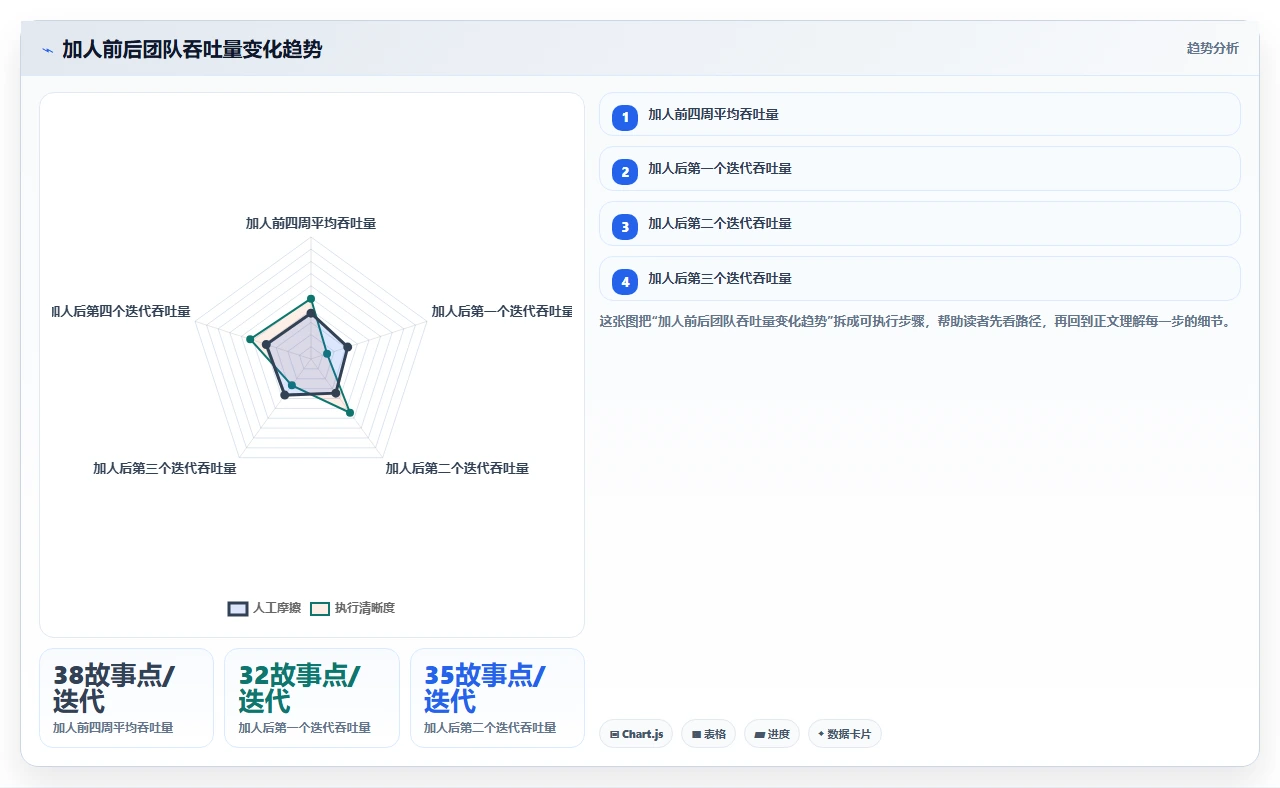Viewport: 1280px width, 788px height.
Task: Click caption 加人后第一个迭代吞吐量 under 32 card
Action: tap(304, 728)
